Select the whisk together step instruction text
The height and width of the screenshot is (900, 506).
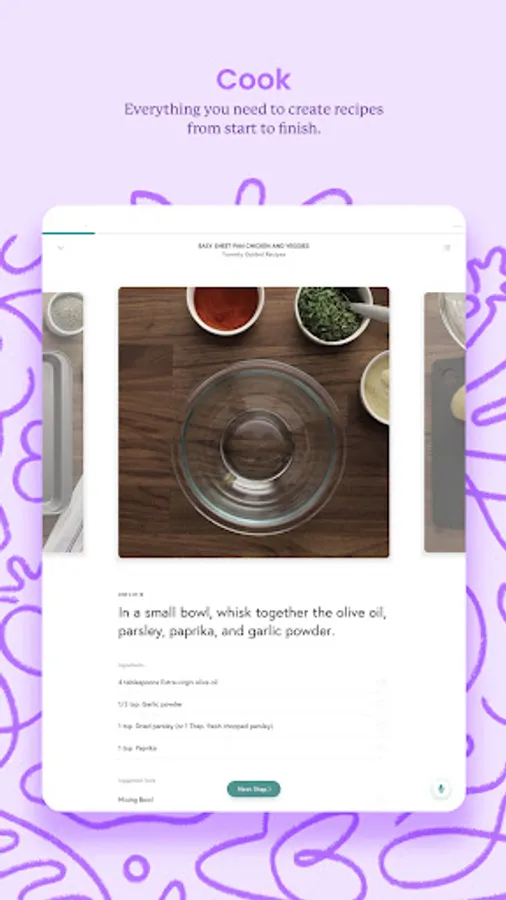coord(252,622)
